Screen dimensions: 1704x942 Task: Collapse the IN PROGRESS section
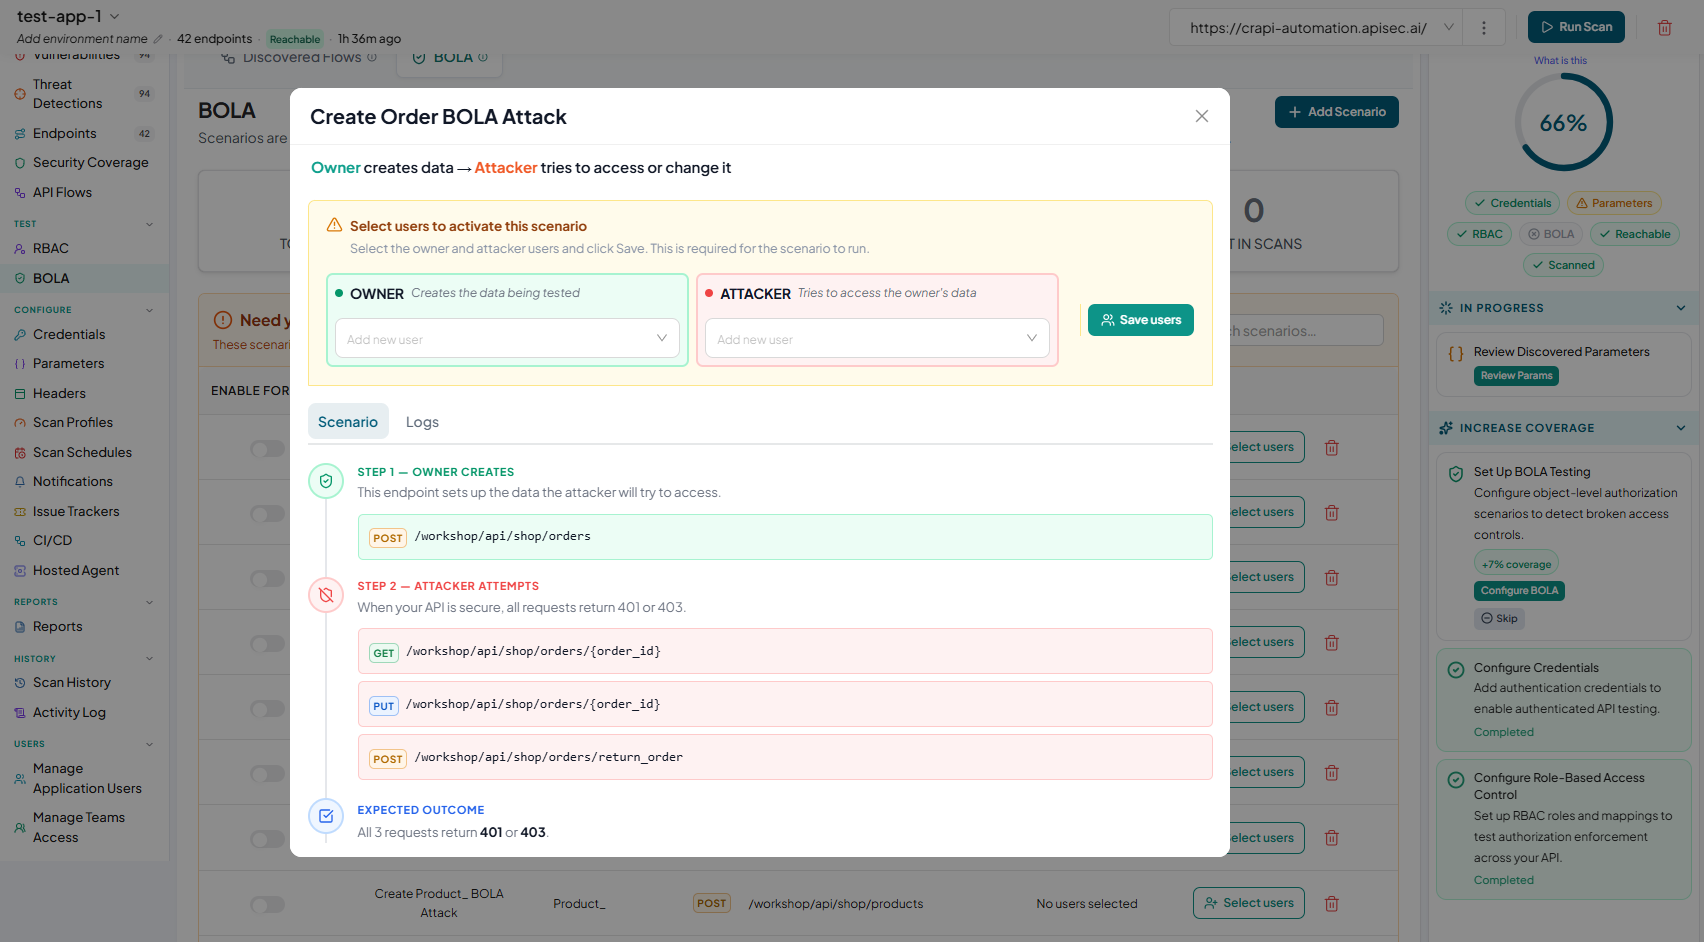(1681, 308)
